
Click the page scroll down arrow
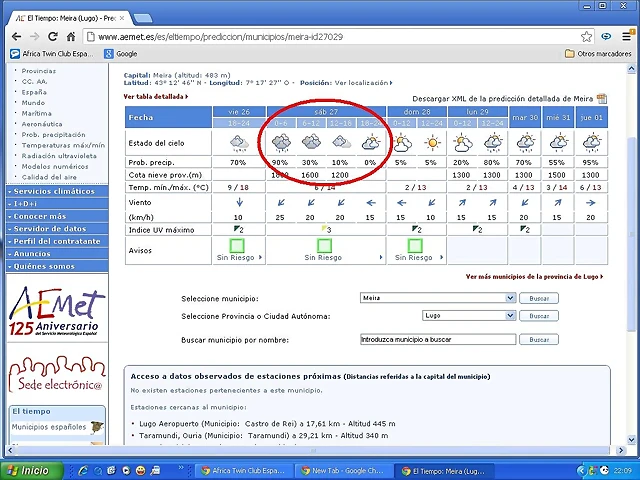tap(631, 440)
